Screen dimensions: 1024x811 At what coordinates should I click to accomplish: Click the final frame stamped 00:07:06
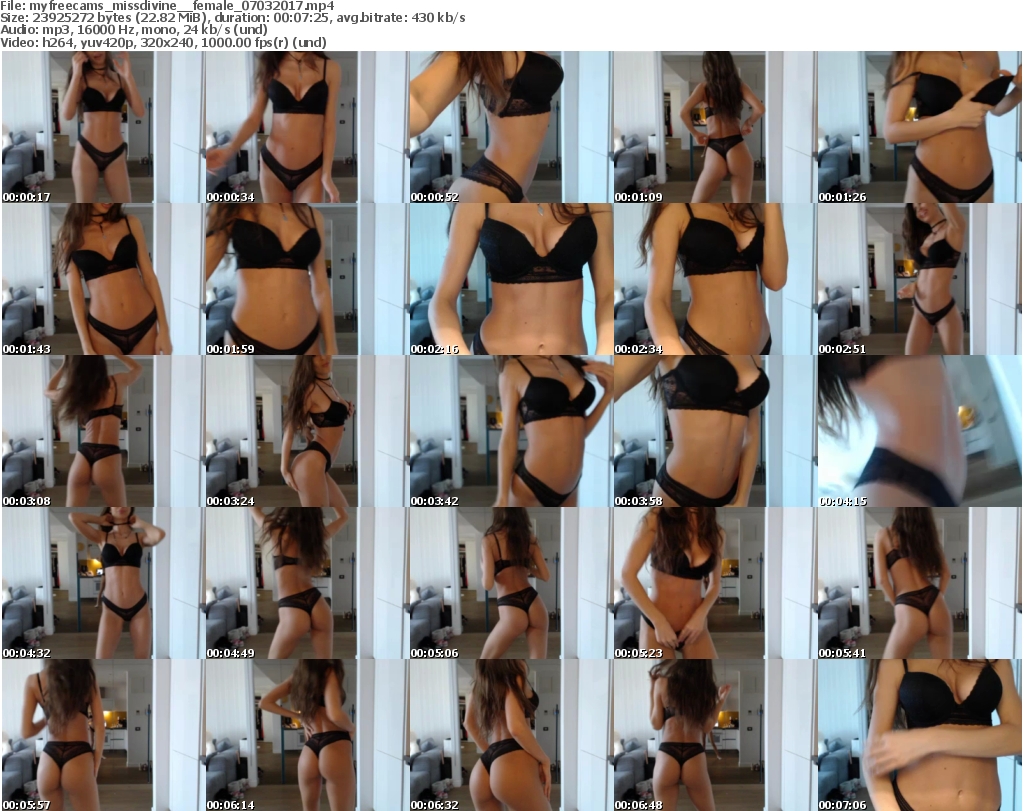pyautogui.click(x=919, y=735)
